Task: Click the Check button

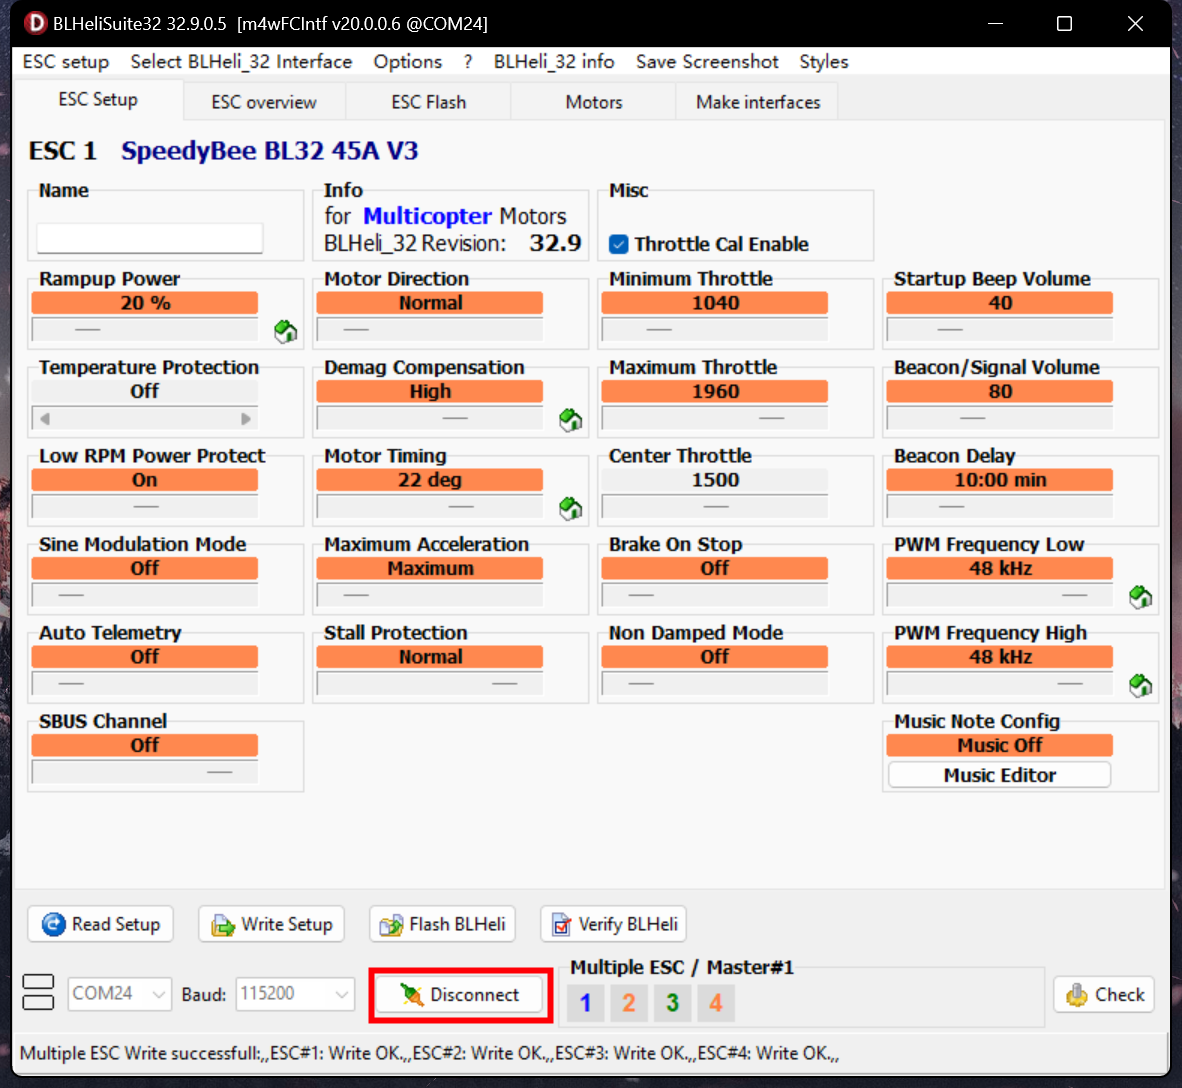Action: click(1104, 995)
